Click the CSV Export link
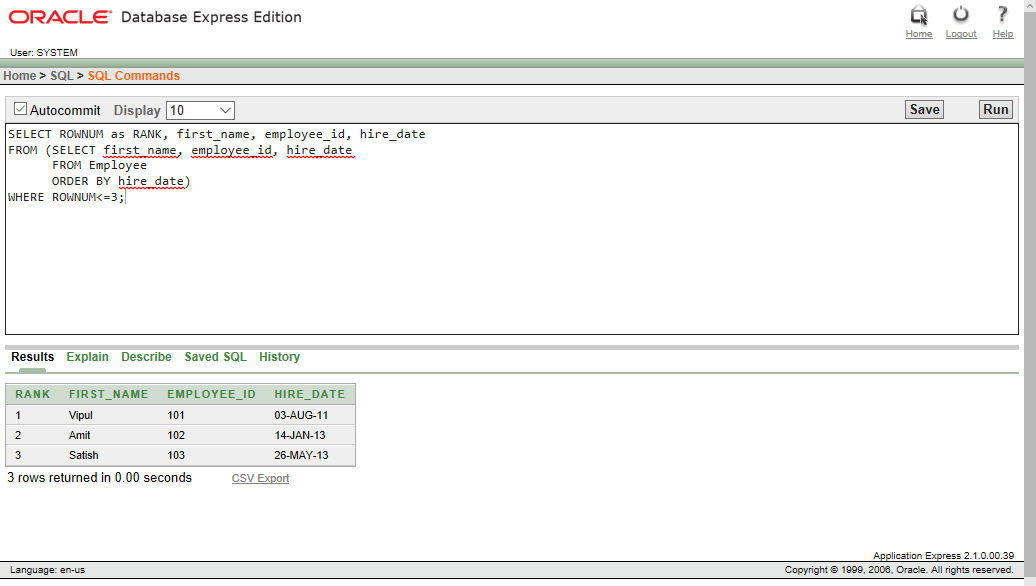Viewport: 1036px width, 586px height. coord(260,478)
